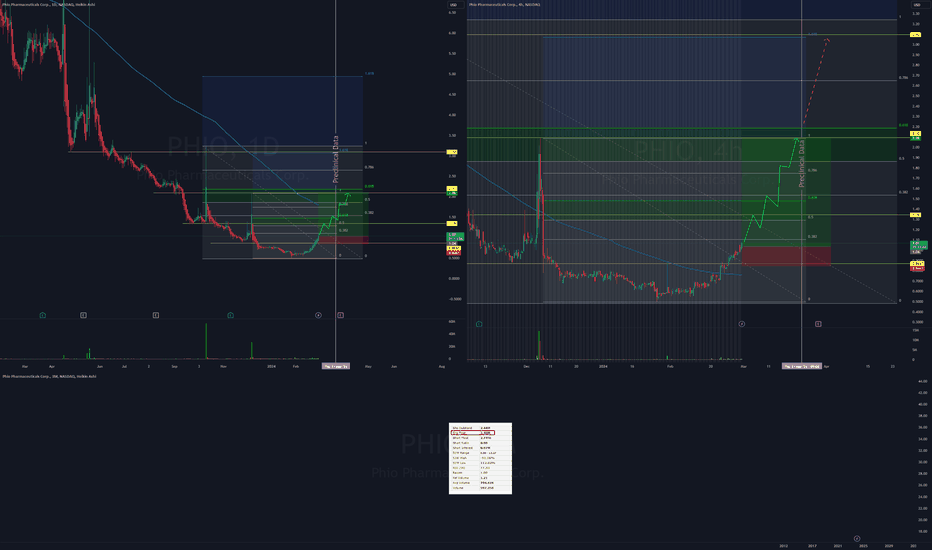Click the green event marker near Nov, 1D chart
The image size is (932, 550).
tap(230, 315)
